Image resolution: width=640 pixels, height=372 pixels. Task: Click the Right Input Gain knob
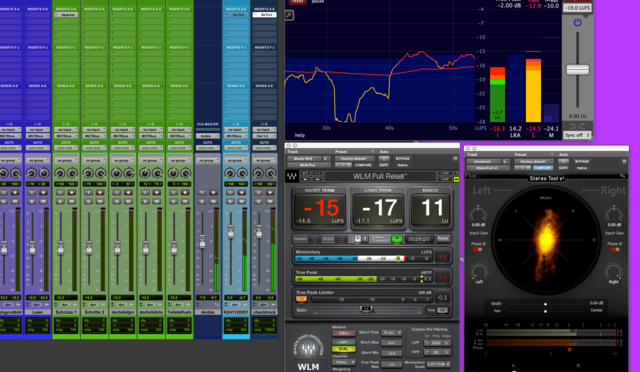(x=614, y=214)
